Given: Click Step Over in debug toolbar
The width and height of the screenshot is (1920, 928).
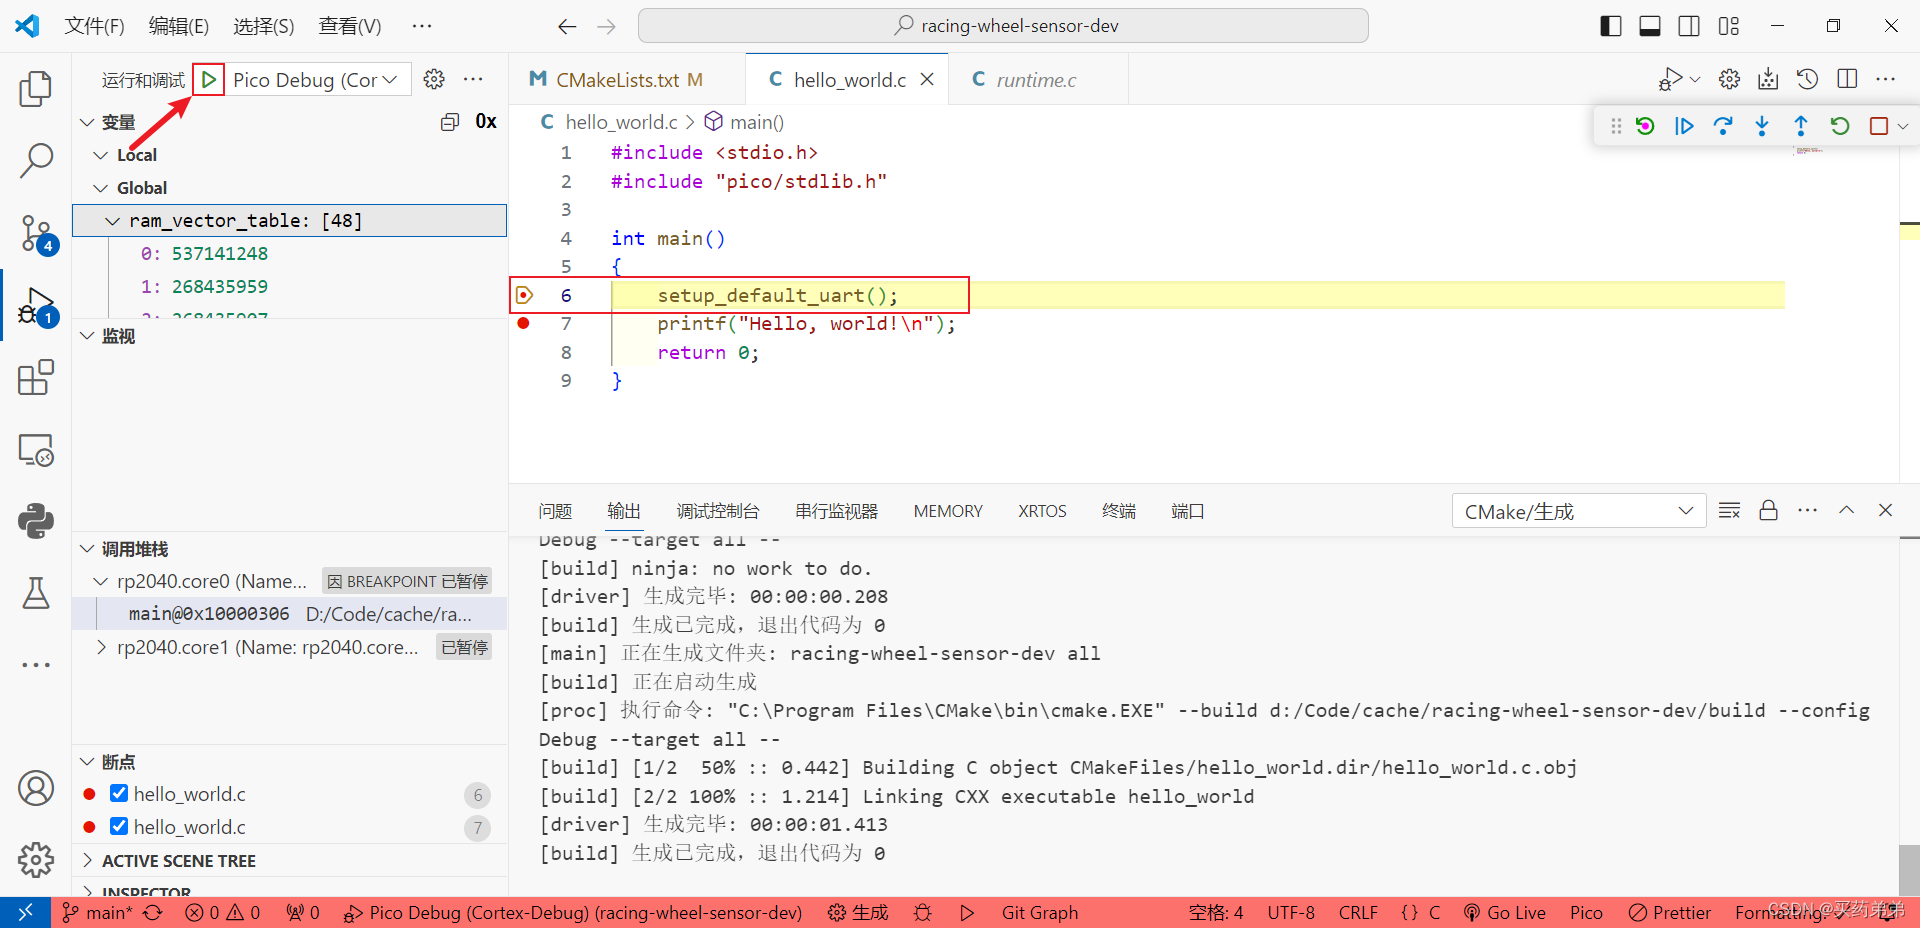Looking at the screenshot, I should click(x=1723, y=126).
